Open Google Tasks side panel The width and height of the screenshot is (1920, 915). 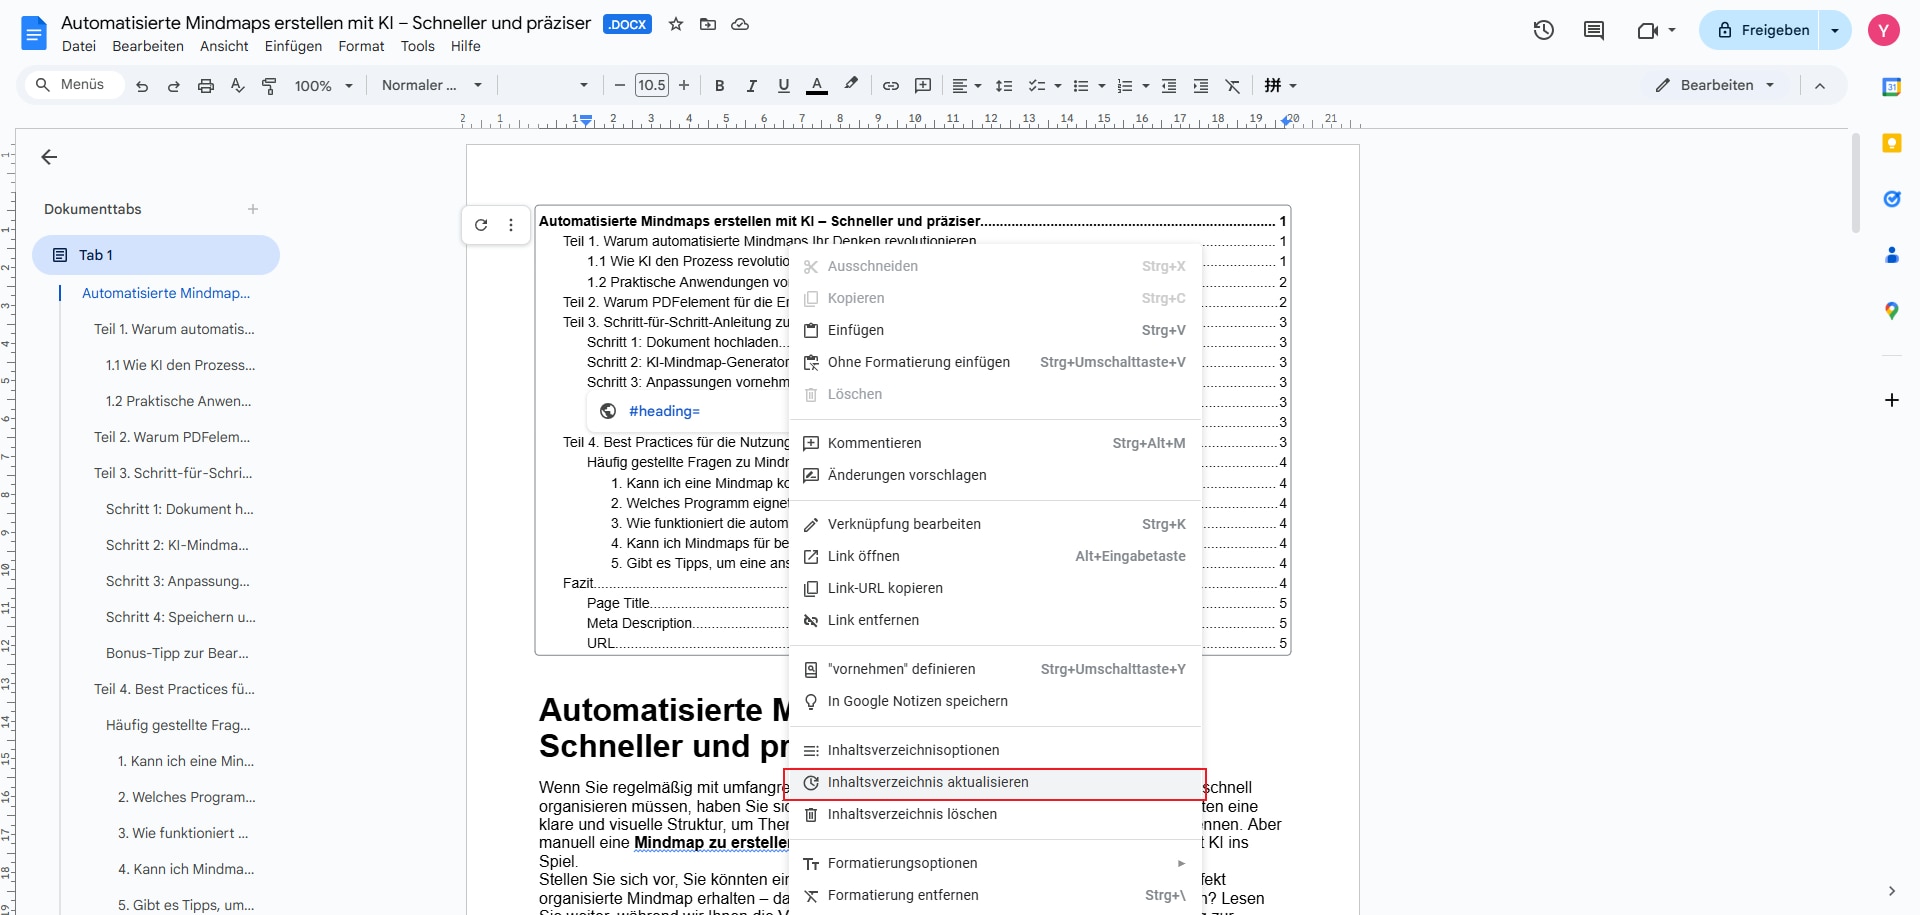coord(1891,199)
